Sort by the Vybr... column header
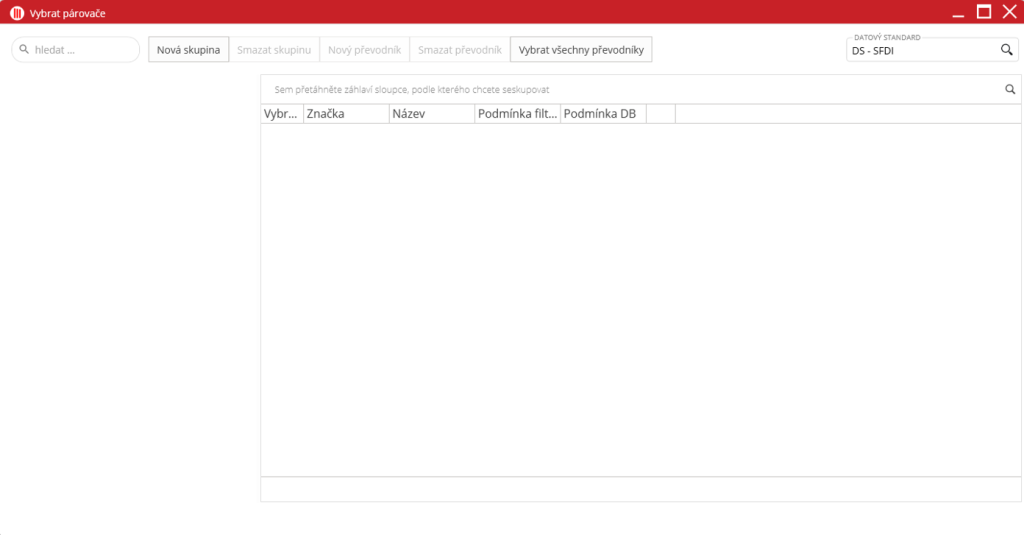1024x535 pixels. pos(281,114)
